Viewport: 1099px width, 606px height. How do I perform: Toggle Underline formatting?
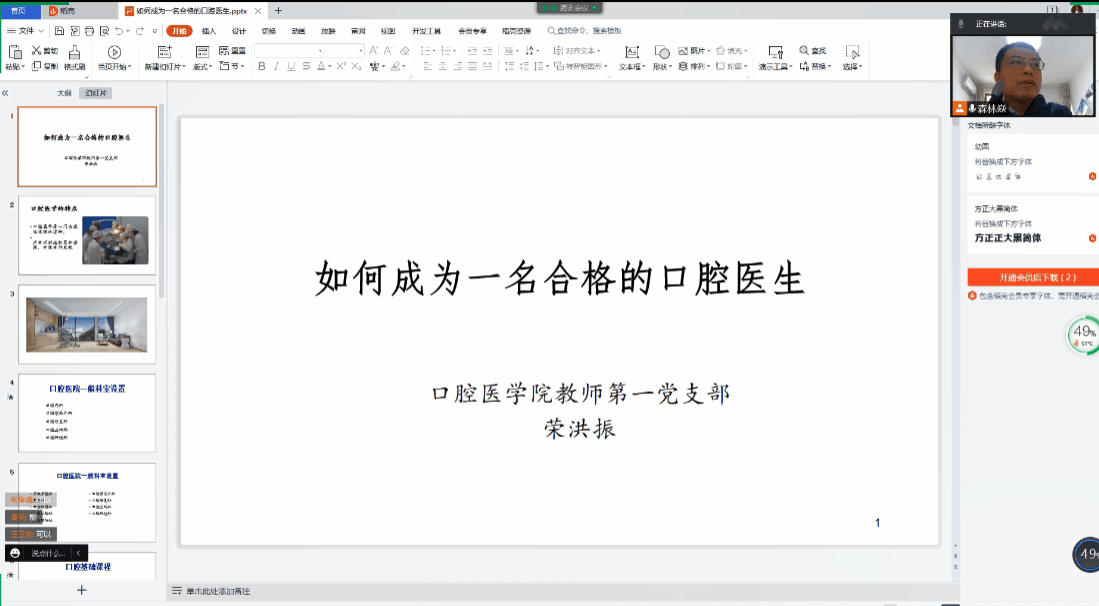pyautogui.click(x=292, y=67)
